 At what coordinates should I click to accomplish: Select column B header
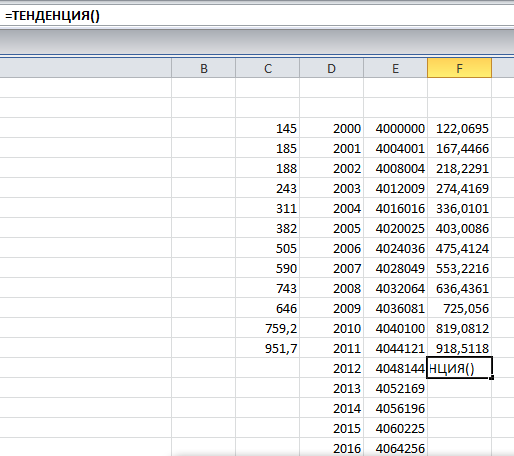tap(204, 68)
